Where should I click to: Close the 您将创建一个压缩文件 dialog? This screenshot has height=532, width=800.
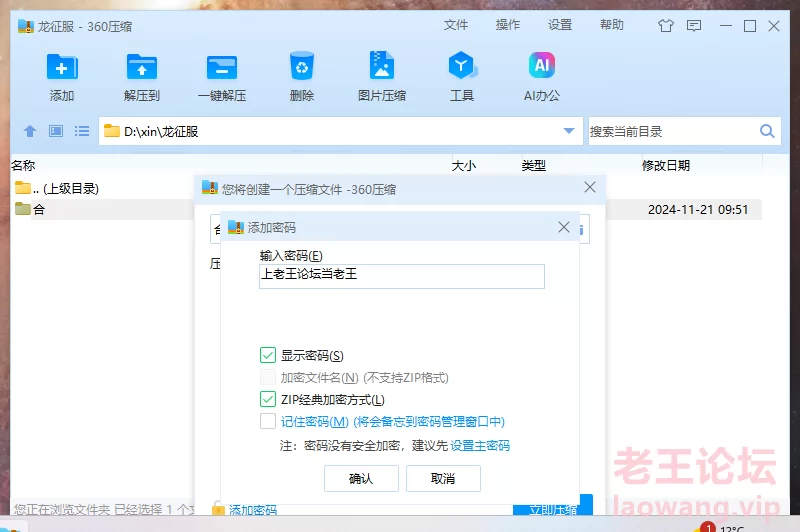[x=590, y=187]
